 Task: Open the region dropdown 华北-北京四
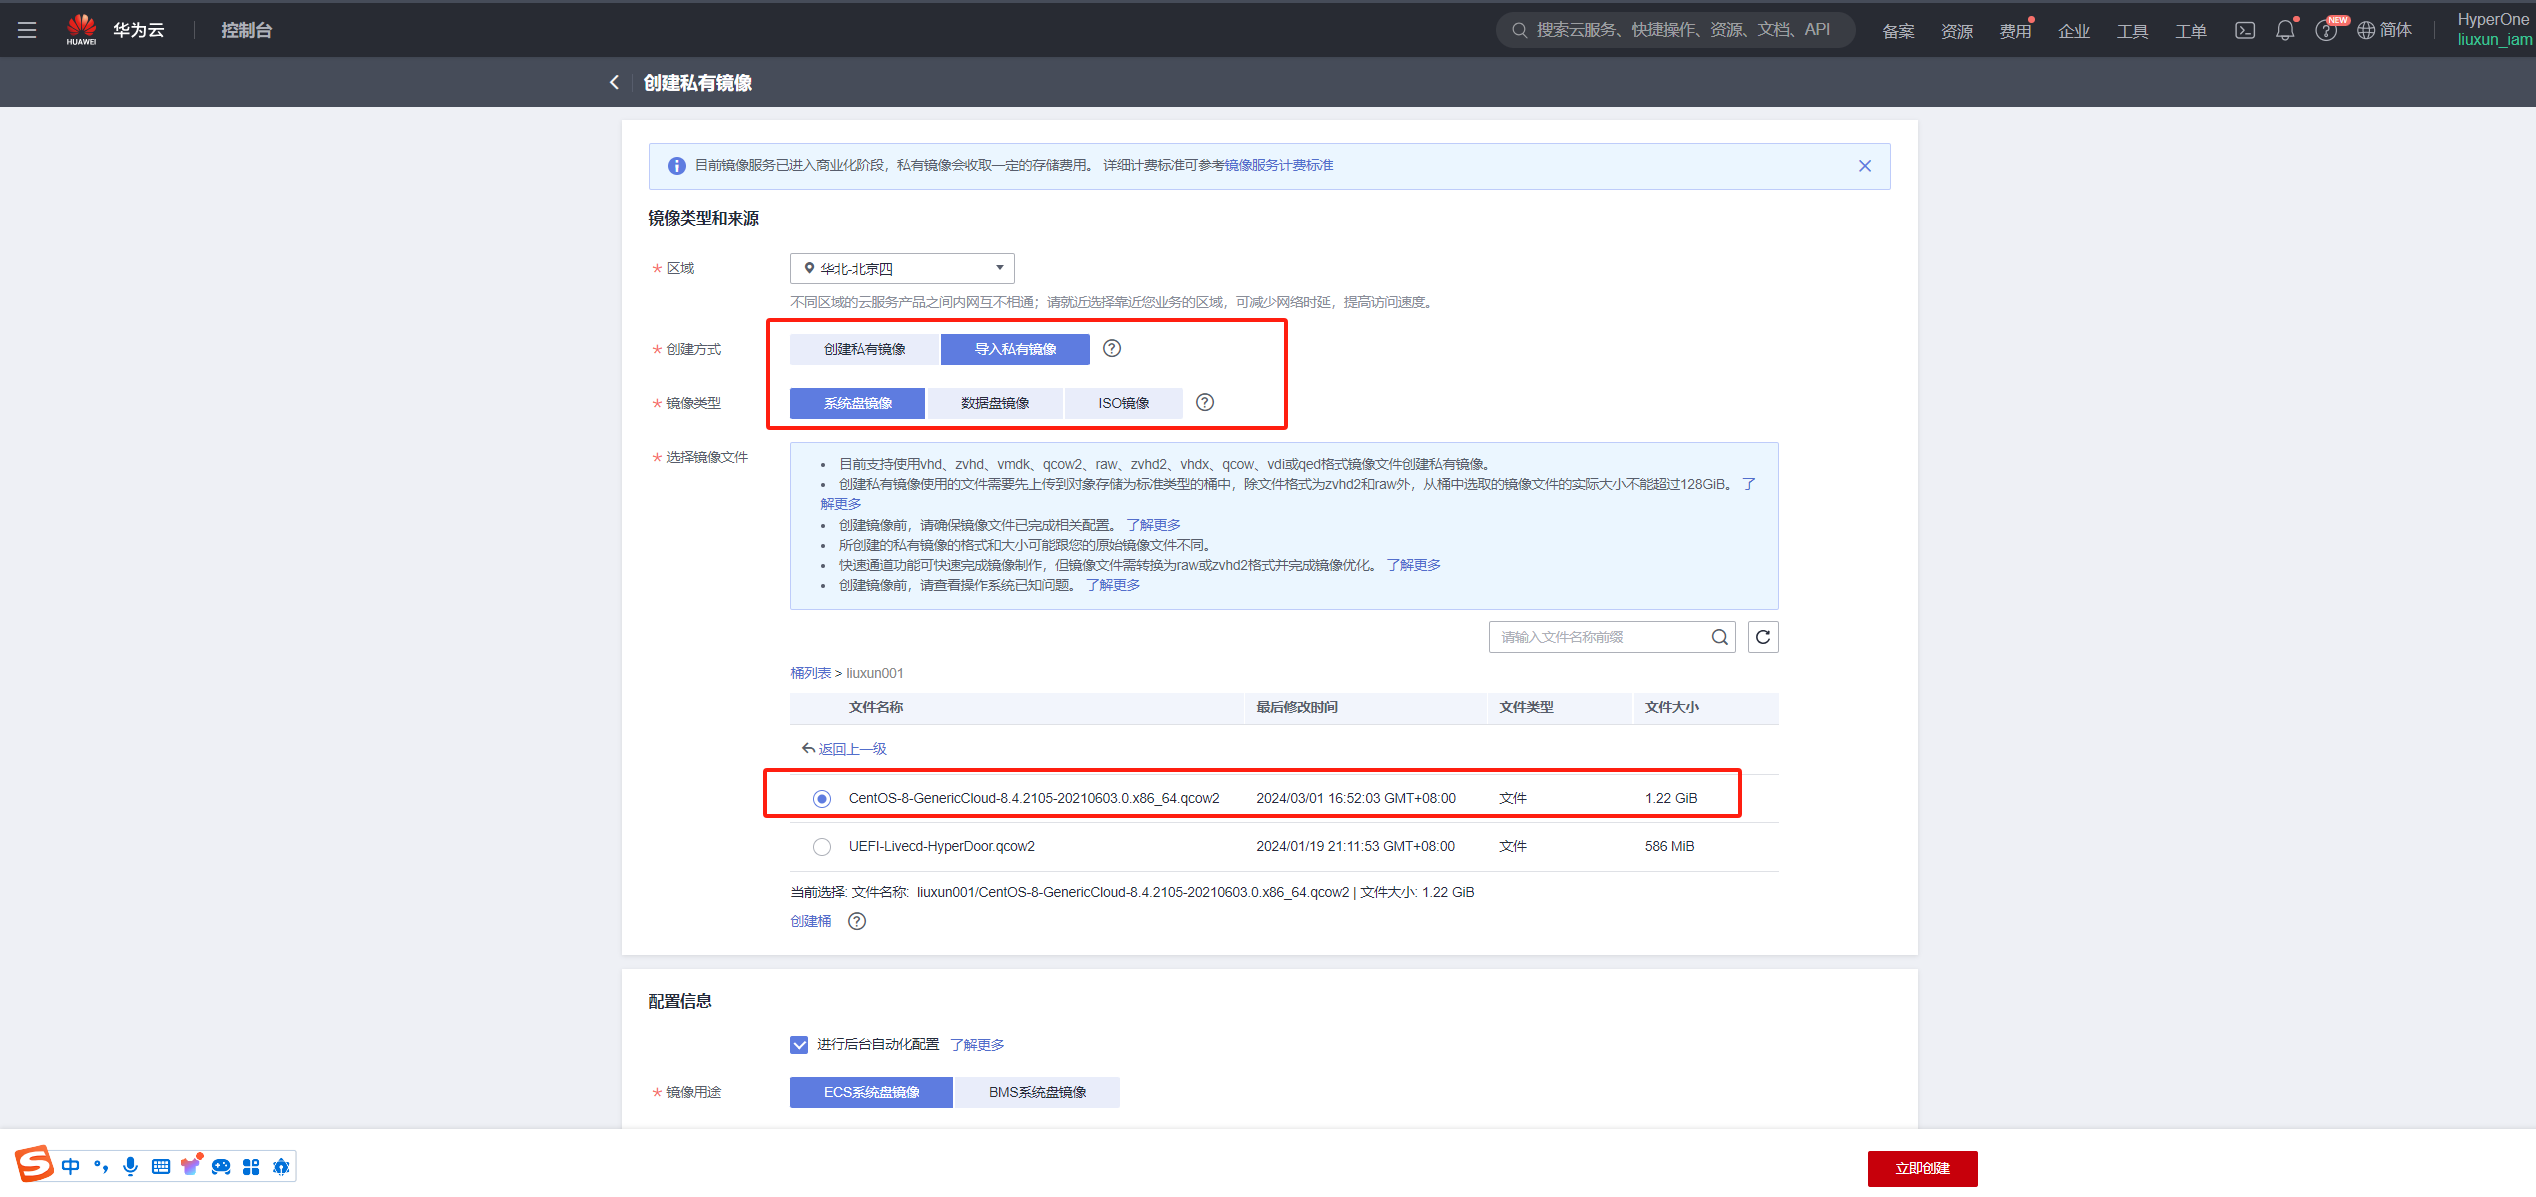[x=902, y=268]
